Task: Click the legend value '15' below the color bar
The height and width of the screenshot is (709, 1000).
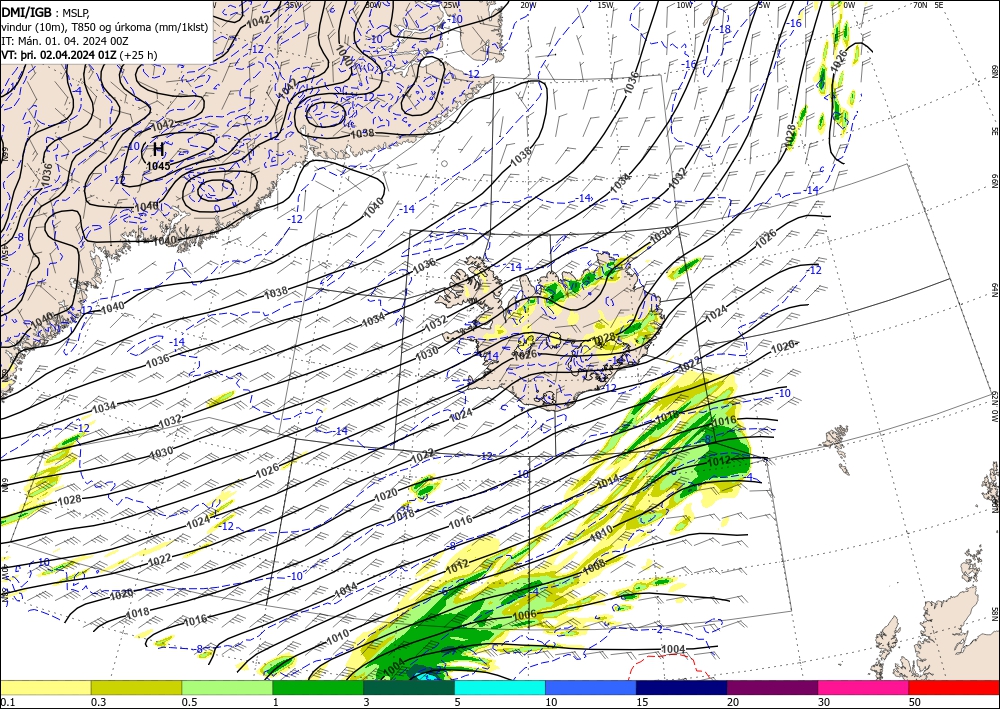Action: [642, 702]
